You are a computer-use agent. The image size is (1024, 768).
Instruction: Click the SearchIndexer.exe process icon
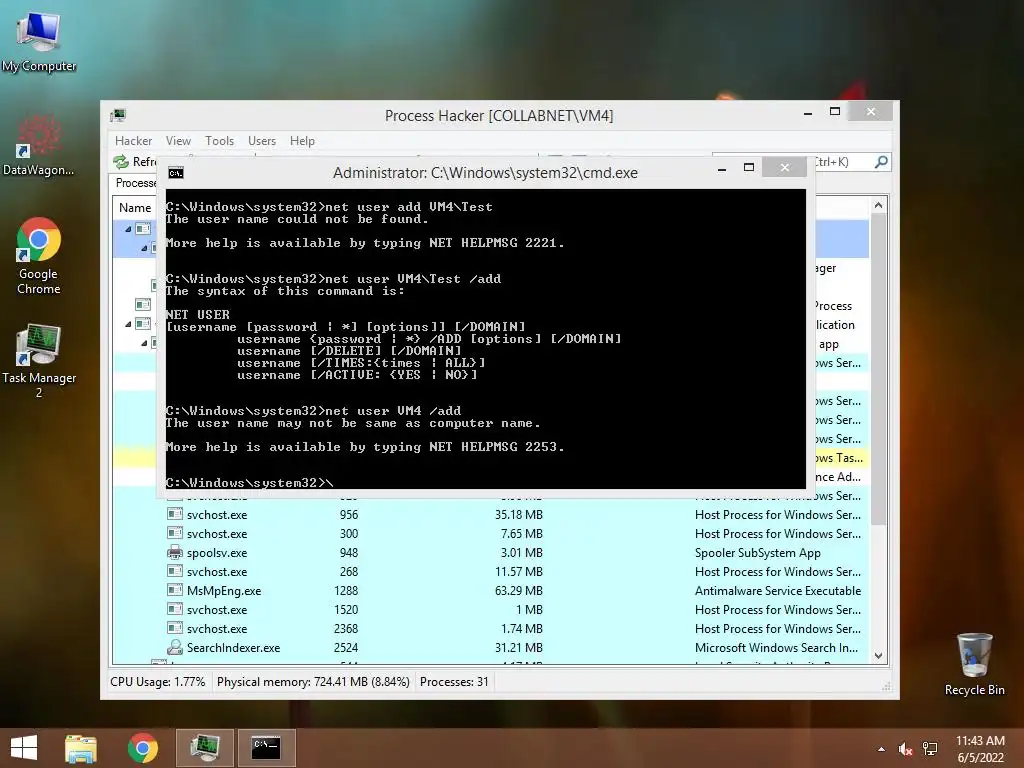click(x=174, y=647)
